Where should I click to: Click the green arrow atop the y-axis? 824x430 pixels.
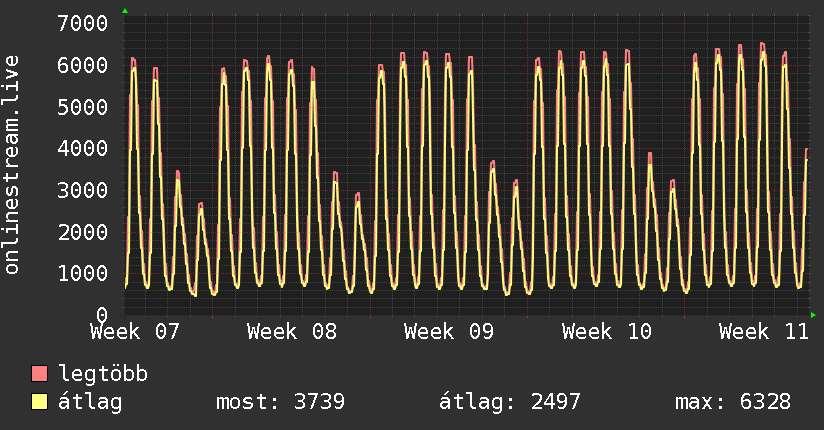(125, 11)
